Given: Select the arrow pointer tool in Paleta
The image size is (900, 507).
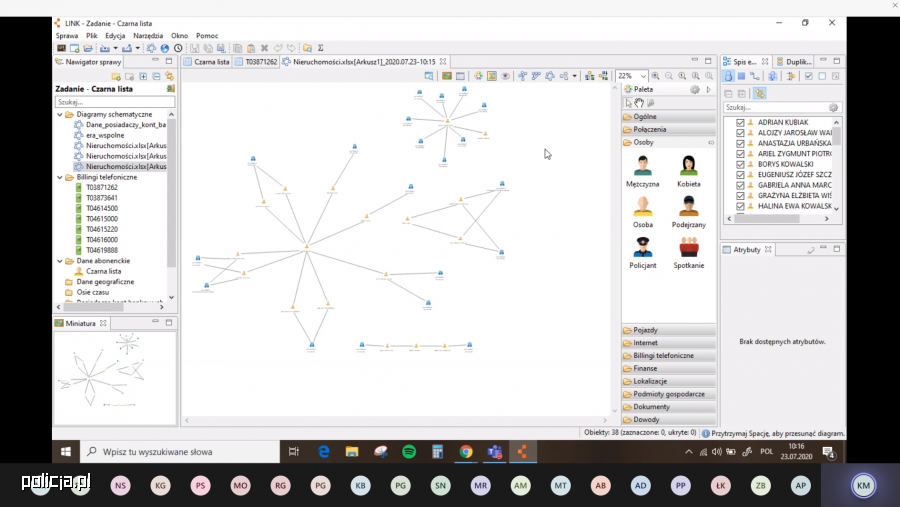Looking at the screenshot, I should click(629, 103).
